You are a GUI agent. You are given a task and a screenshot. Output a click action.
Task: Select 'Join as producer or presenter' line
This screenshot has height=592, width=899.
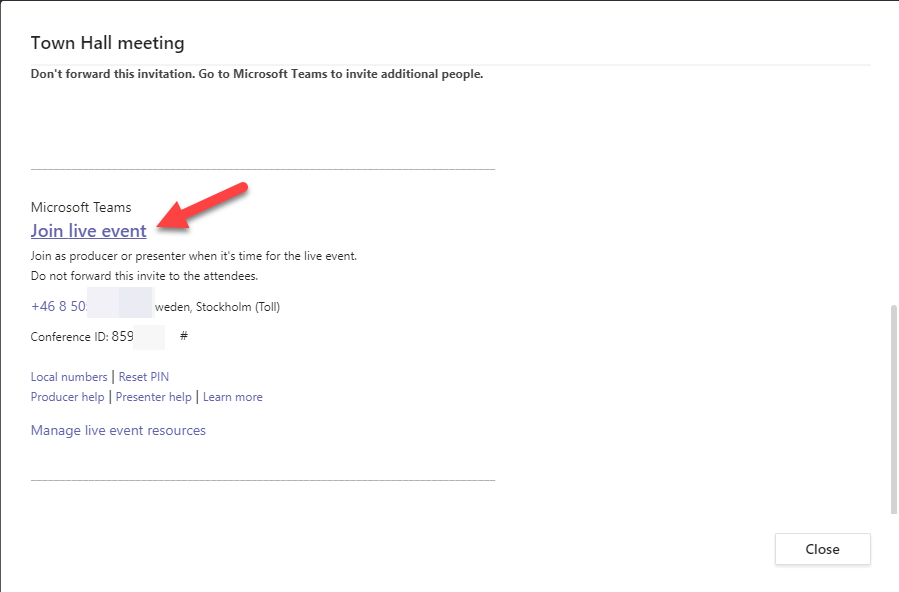click(194, 256)
